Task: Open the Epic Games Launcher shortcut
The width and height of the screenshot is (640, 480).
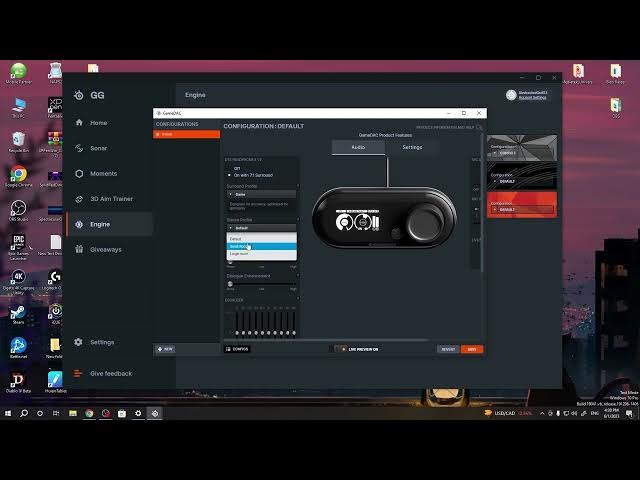Action: click(x=18, y=247)
